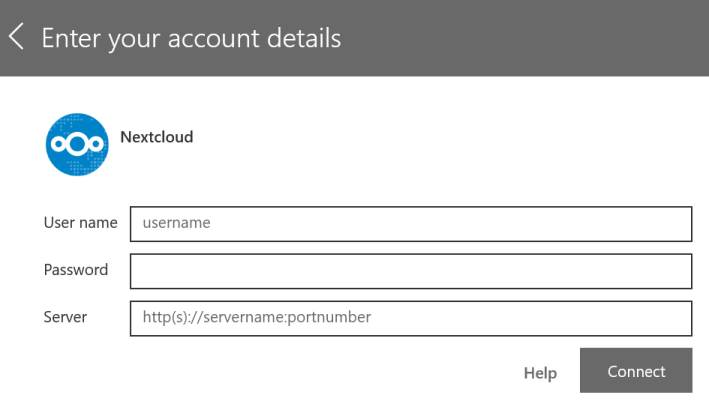Get help with Nextcloud account setup
The image size is (709, 407).
[x=540, y=373]
